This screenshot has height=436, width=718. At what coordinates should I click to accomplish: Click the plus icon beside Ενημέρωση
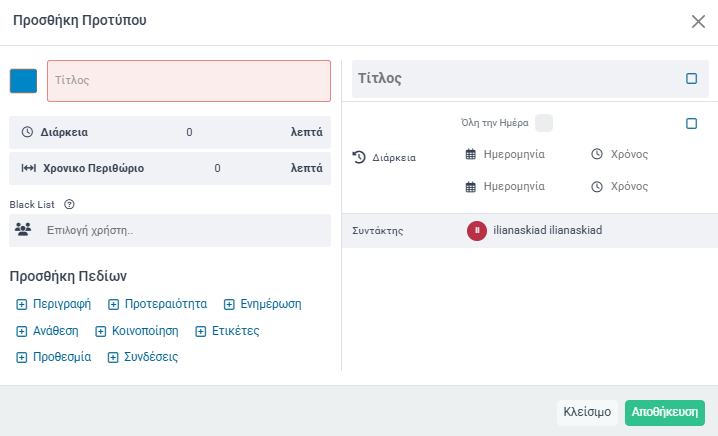229,304
